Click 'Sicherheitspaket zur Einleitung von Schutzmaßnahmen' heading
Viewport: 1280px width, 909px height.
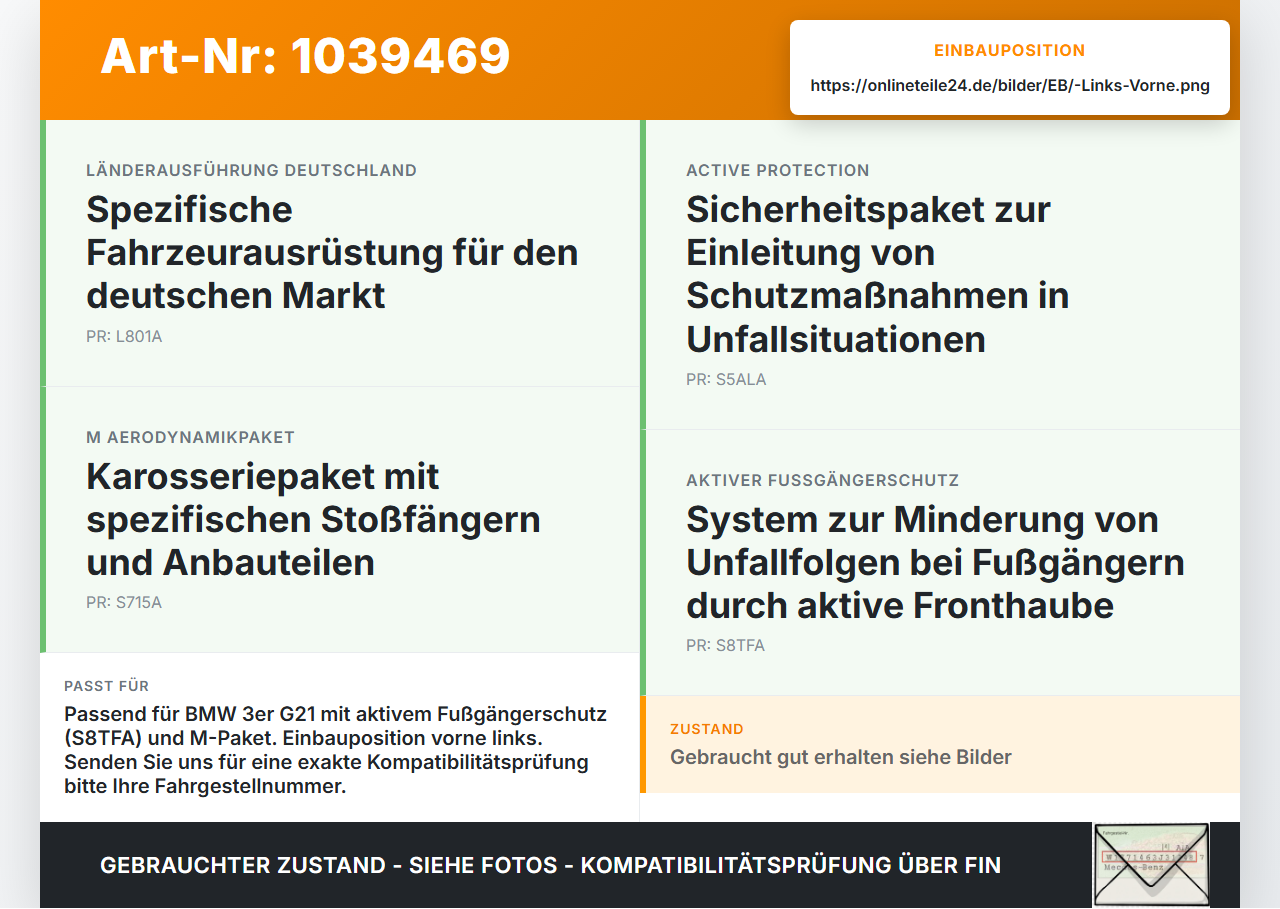(878, 274)
